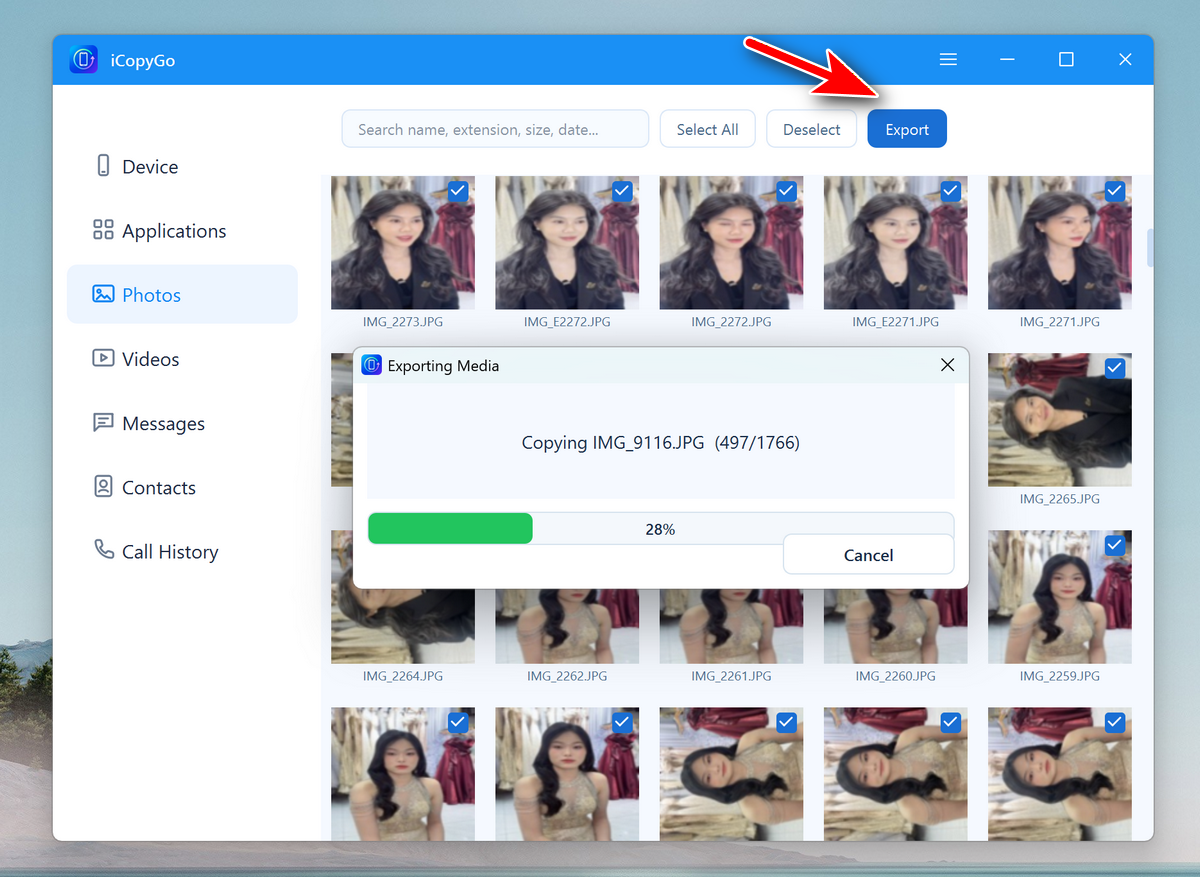The image size is (1200, 877).
Task: Click the Deselect button
Action: [811, 129]
